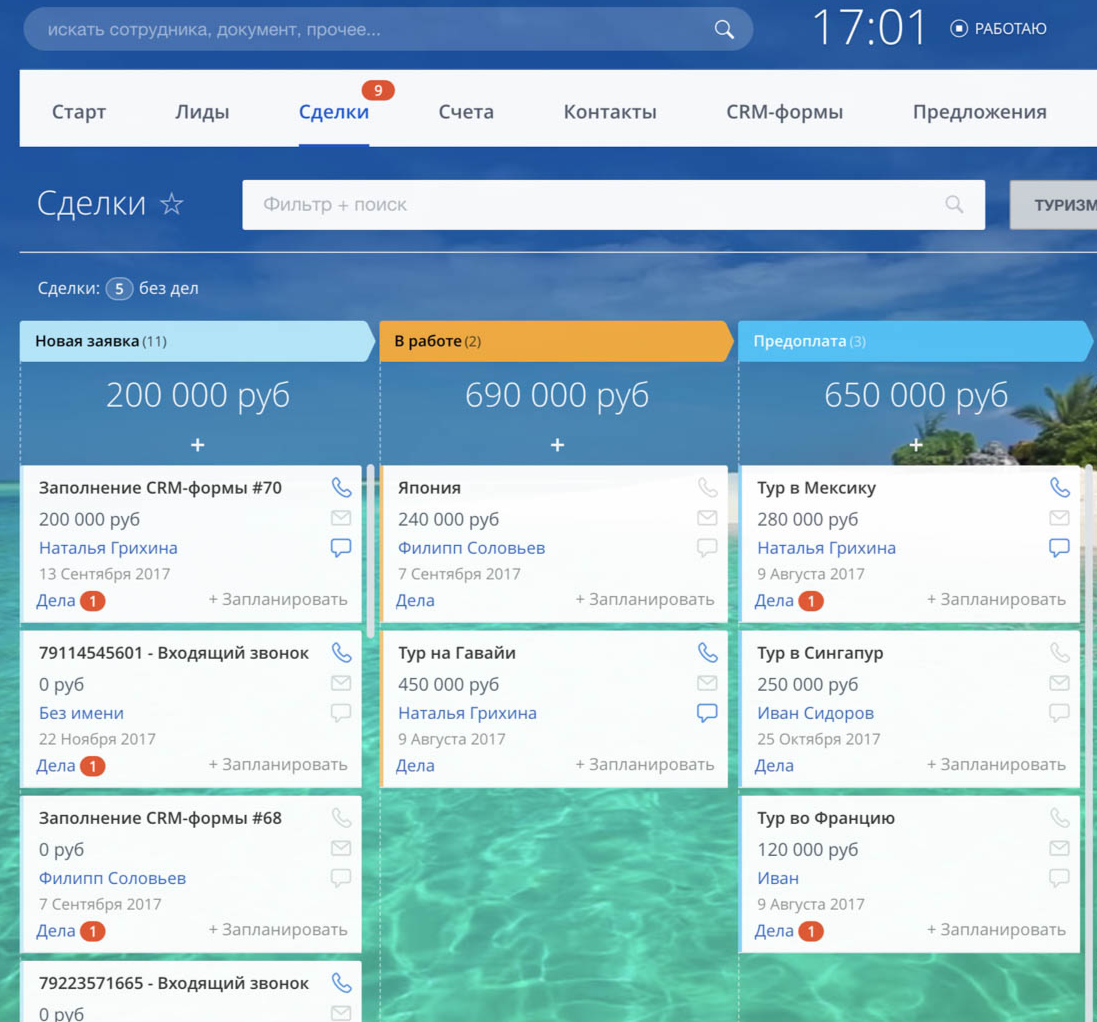Click the chat icon on Заполнение CRM-формы #68
This screenshot has height=1022, width=1097.
coord(341,878)
